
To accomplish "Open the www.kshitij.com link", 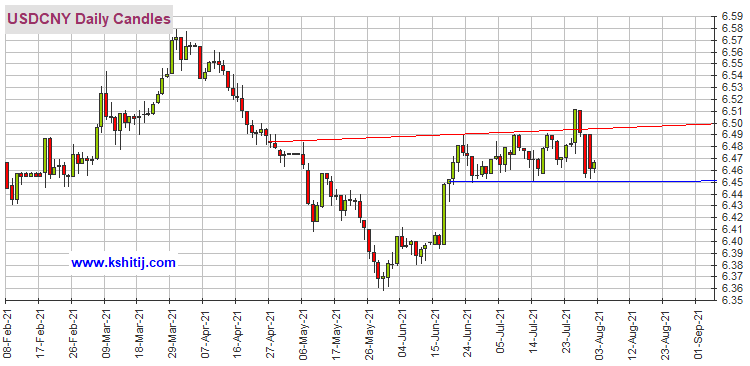I will pyautogui.click(x=123, y=263).
